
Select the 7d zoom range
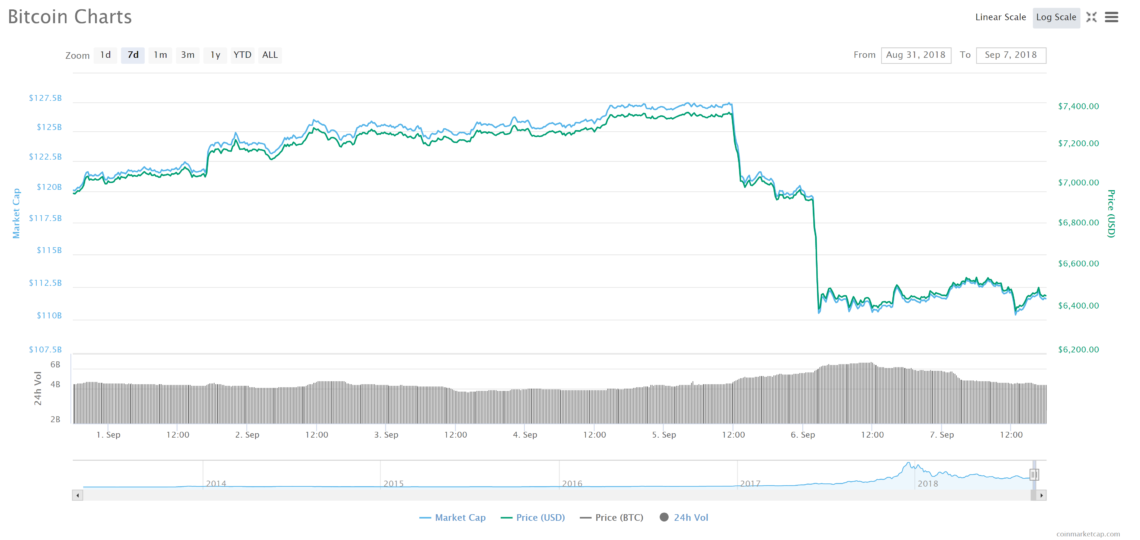click(133, 55)
